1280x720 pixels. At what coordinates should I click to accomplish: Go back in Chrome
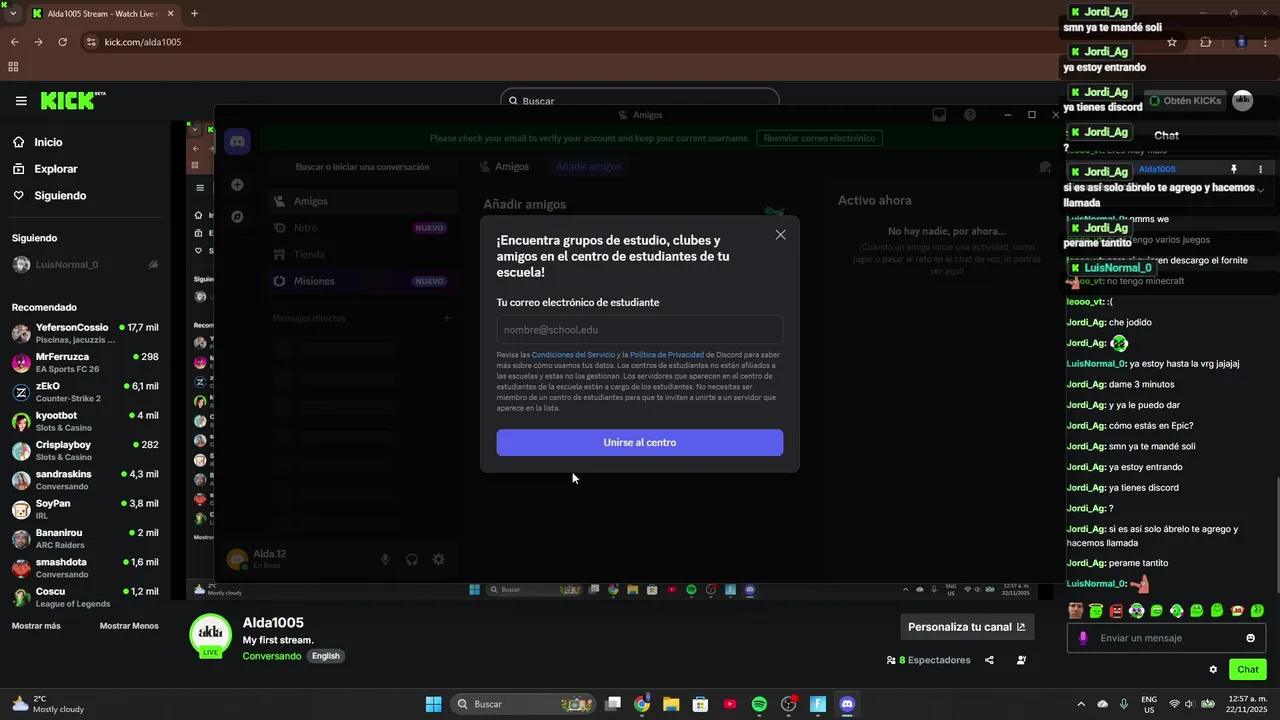pyautogui.click(x=14, y=42)
